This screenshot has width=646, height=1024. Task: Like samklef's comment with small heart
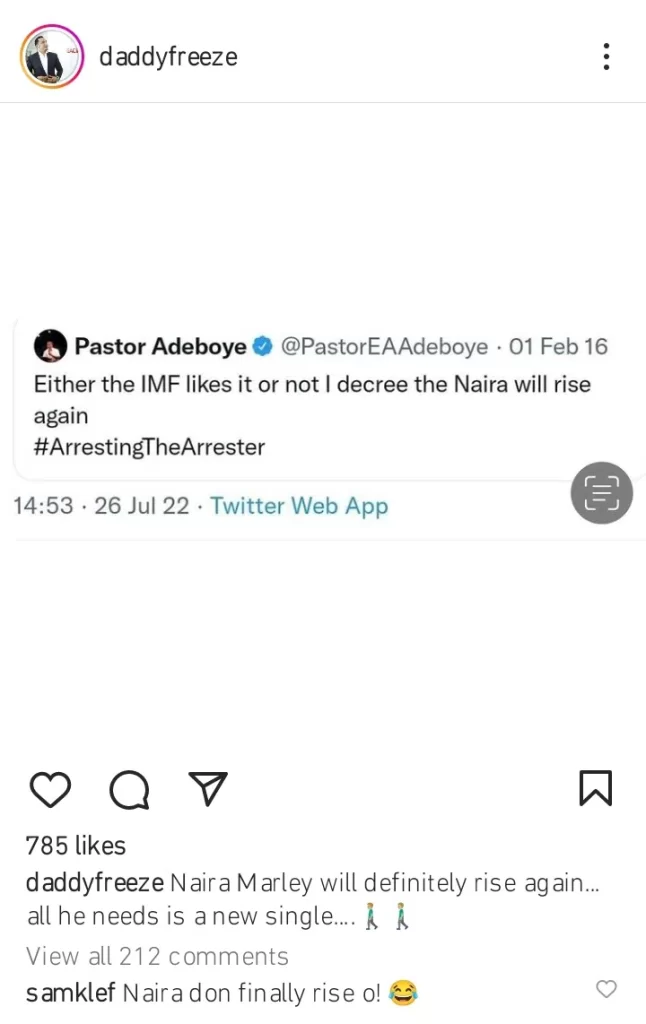606,989
